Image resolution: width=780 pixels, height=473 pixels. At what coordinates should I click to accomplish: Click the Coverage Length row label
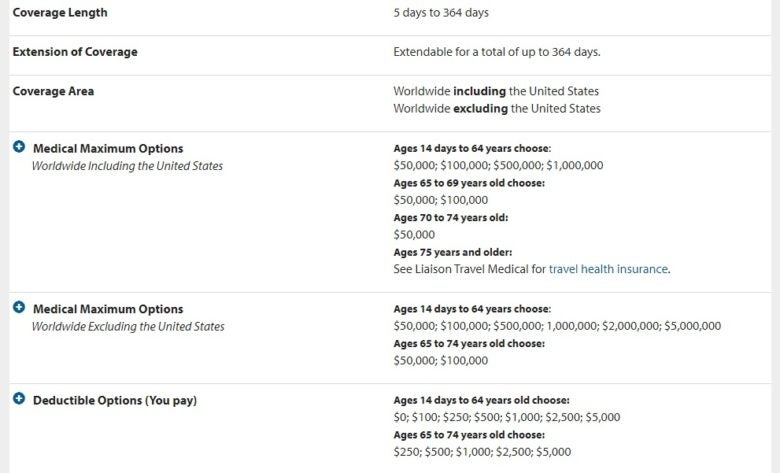[x=60, y=13]
